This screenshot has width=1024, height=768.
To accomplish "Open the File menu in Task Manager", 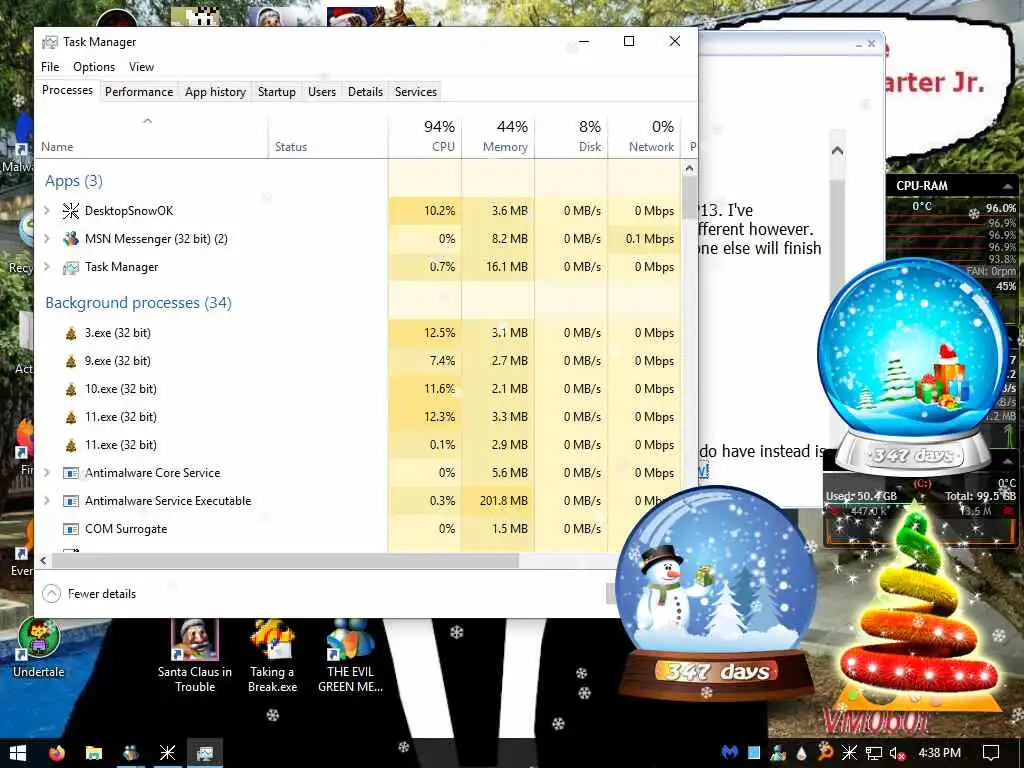I will pos(50,67).
